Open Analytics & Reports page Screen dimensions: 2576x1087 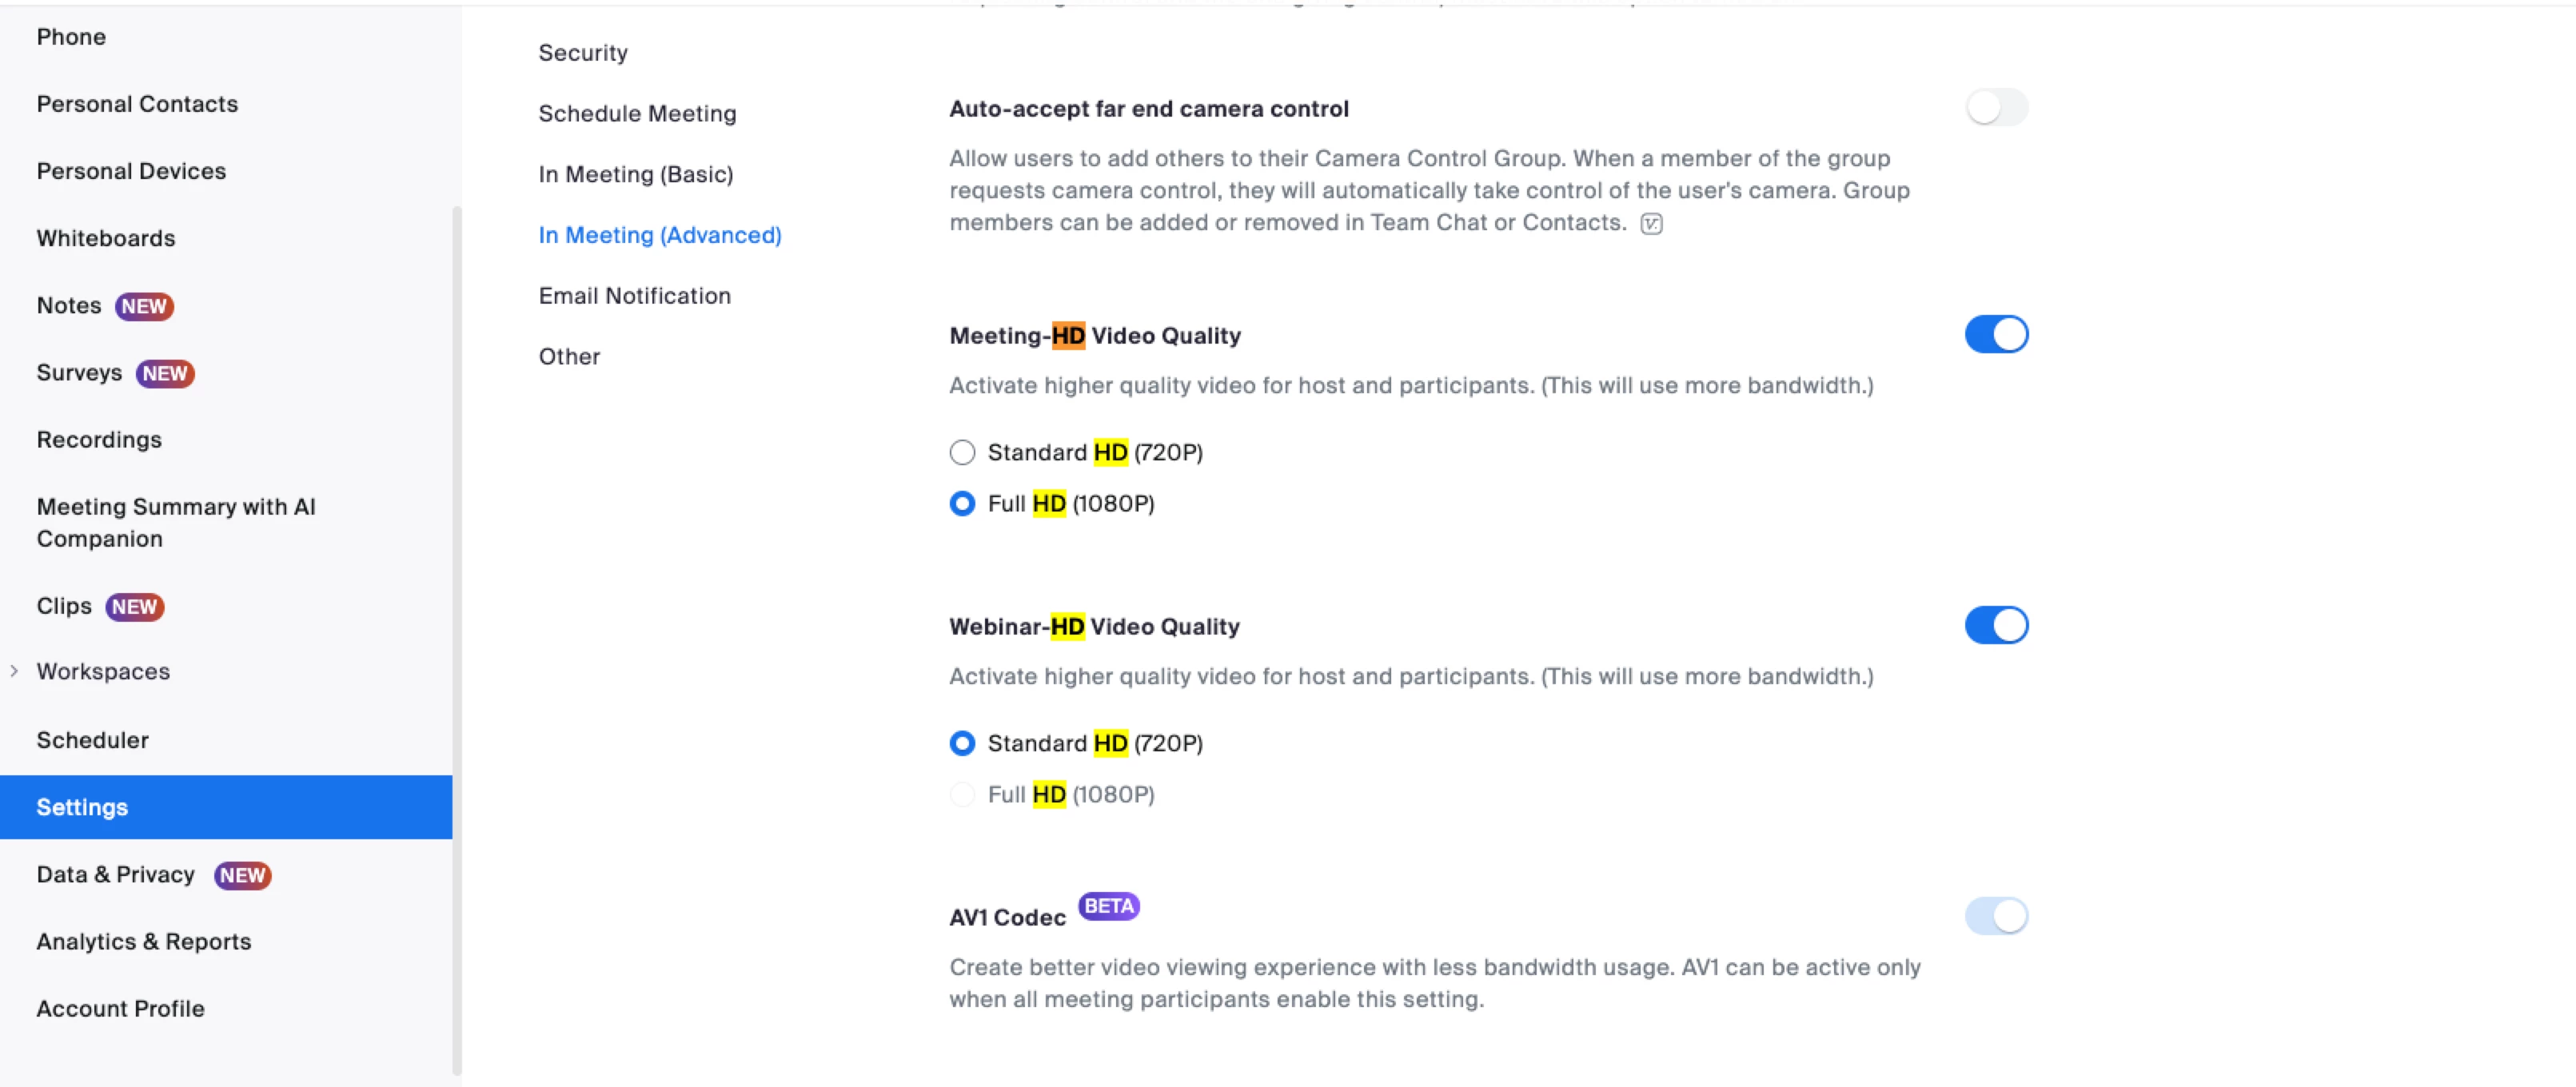(x=144, y=942)
